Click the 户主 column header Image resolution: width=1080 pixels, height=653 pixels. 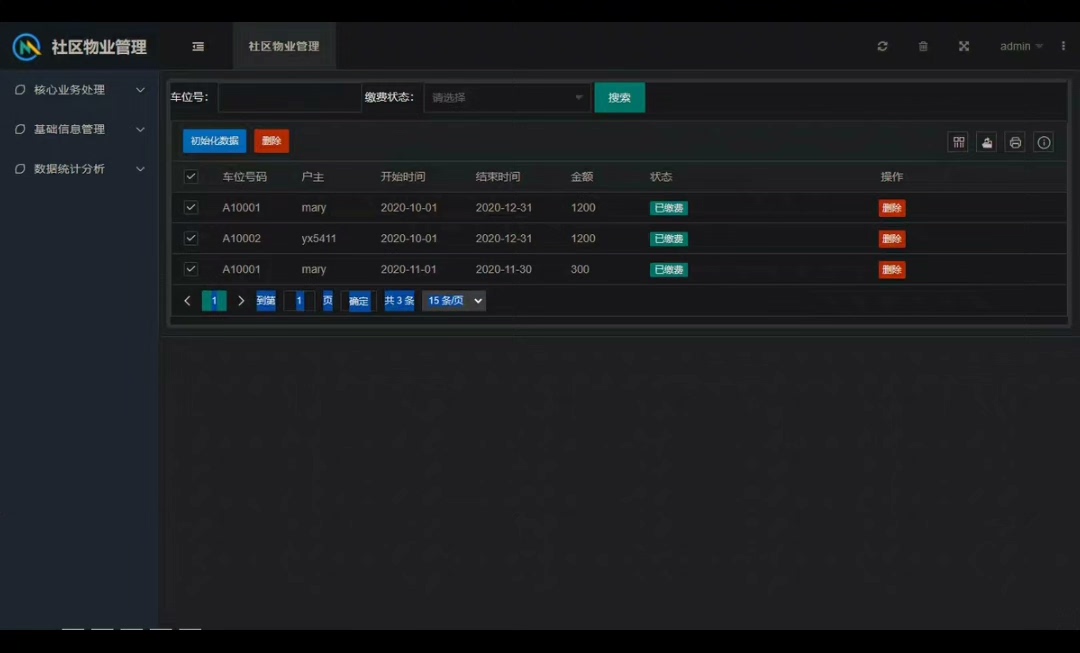313,177
